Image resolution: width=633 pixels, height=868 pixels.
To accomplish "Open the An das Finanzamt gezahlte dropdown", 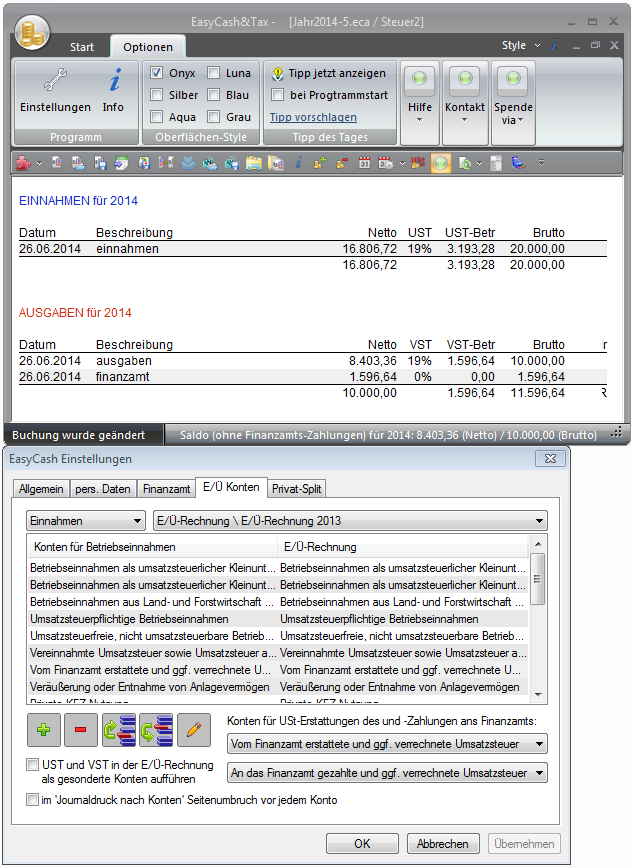I will 387,773.
